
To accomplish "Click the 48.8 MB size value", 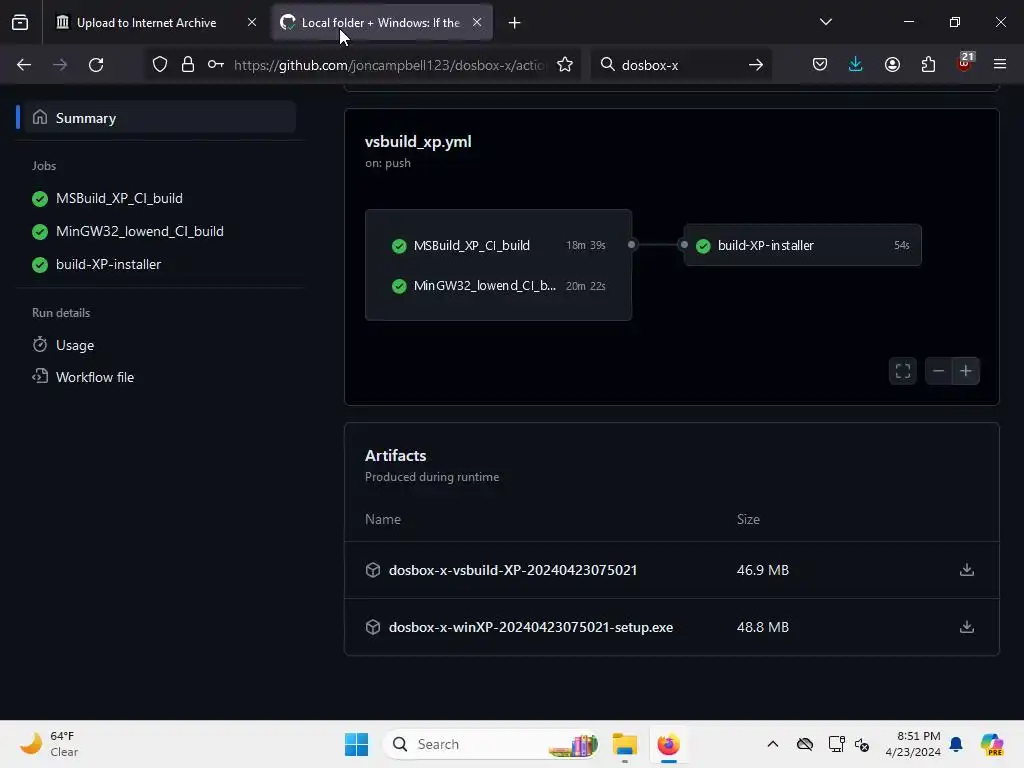I will point(763,627).
